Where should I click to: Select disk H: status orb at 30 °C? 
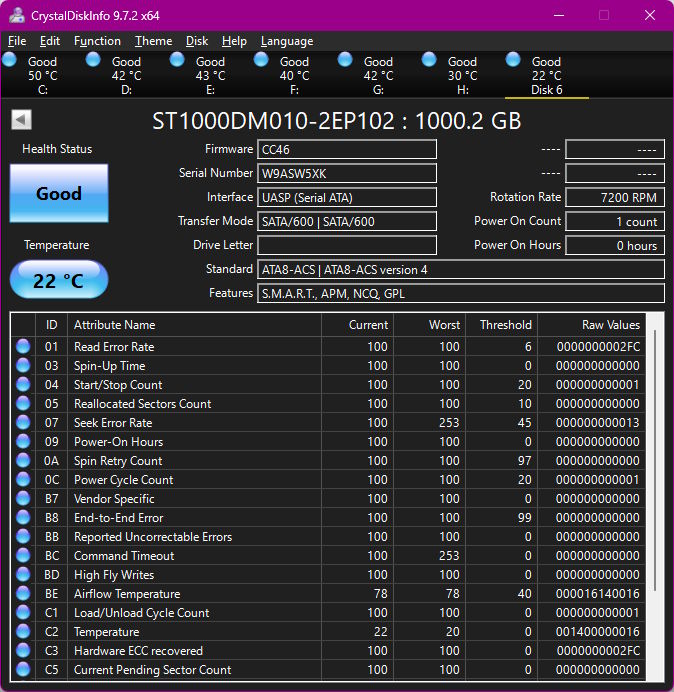[429, 60]
